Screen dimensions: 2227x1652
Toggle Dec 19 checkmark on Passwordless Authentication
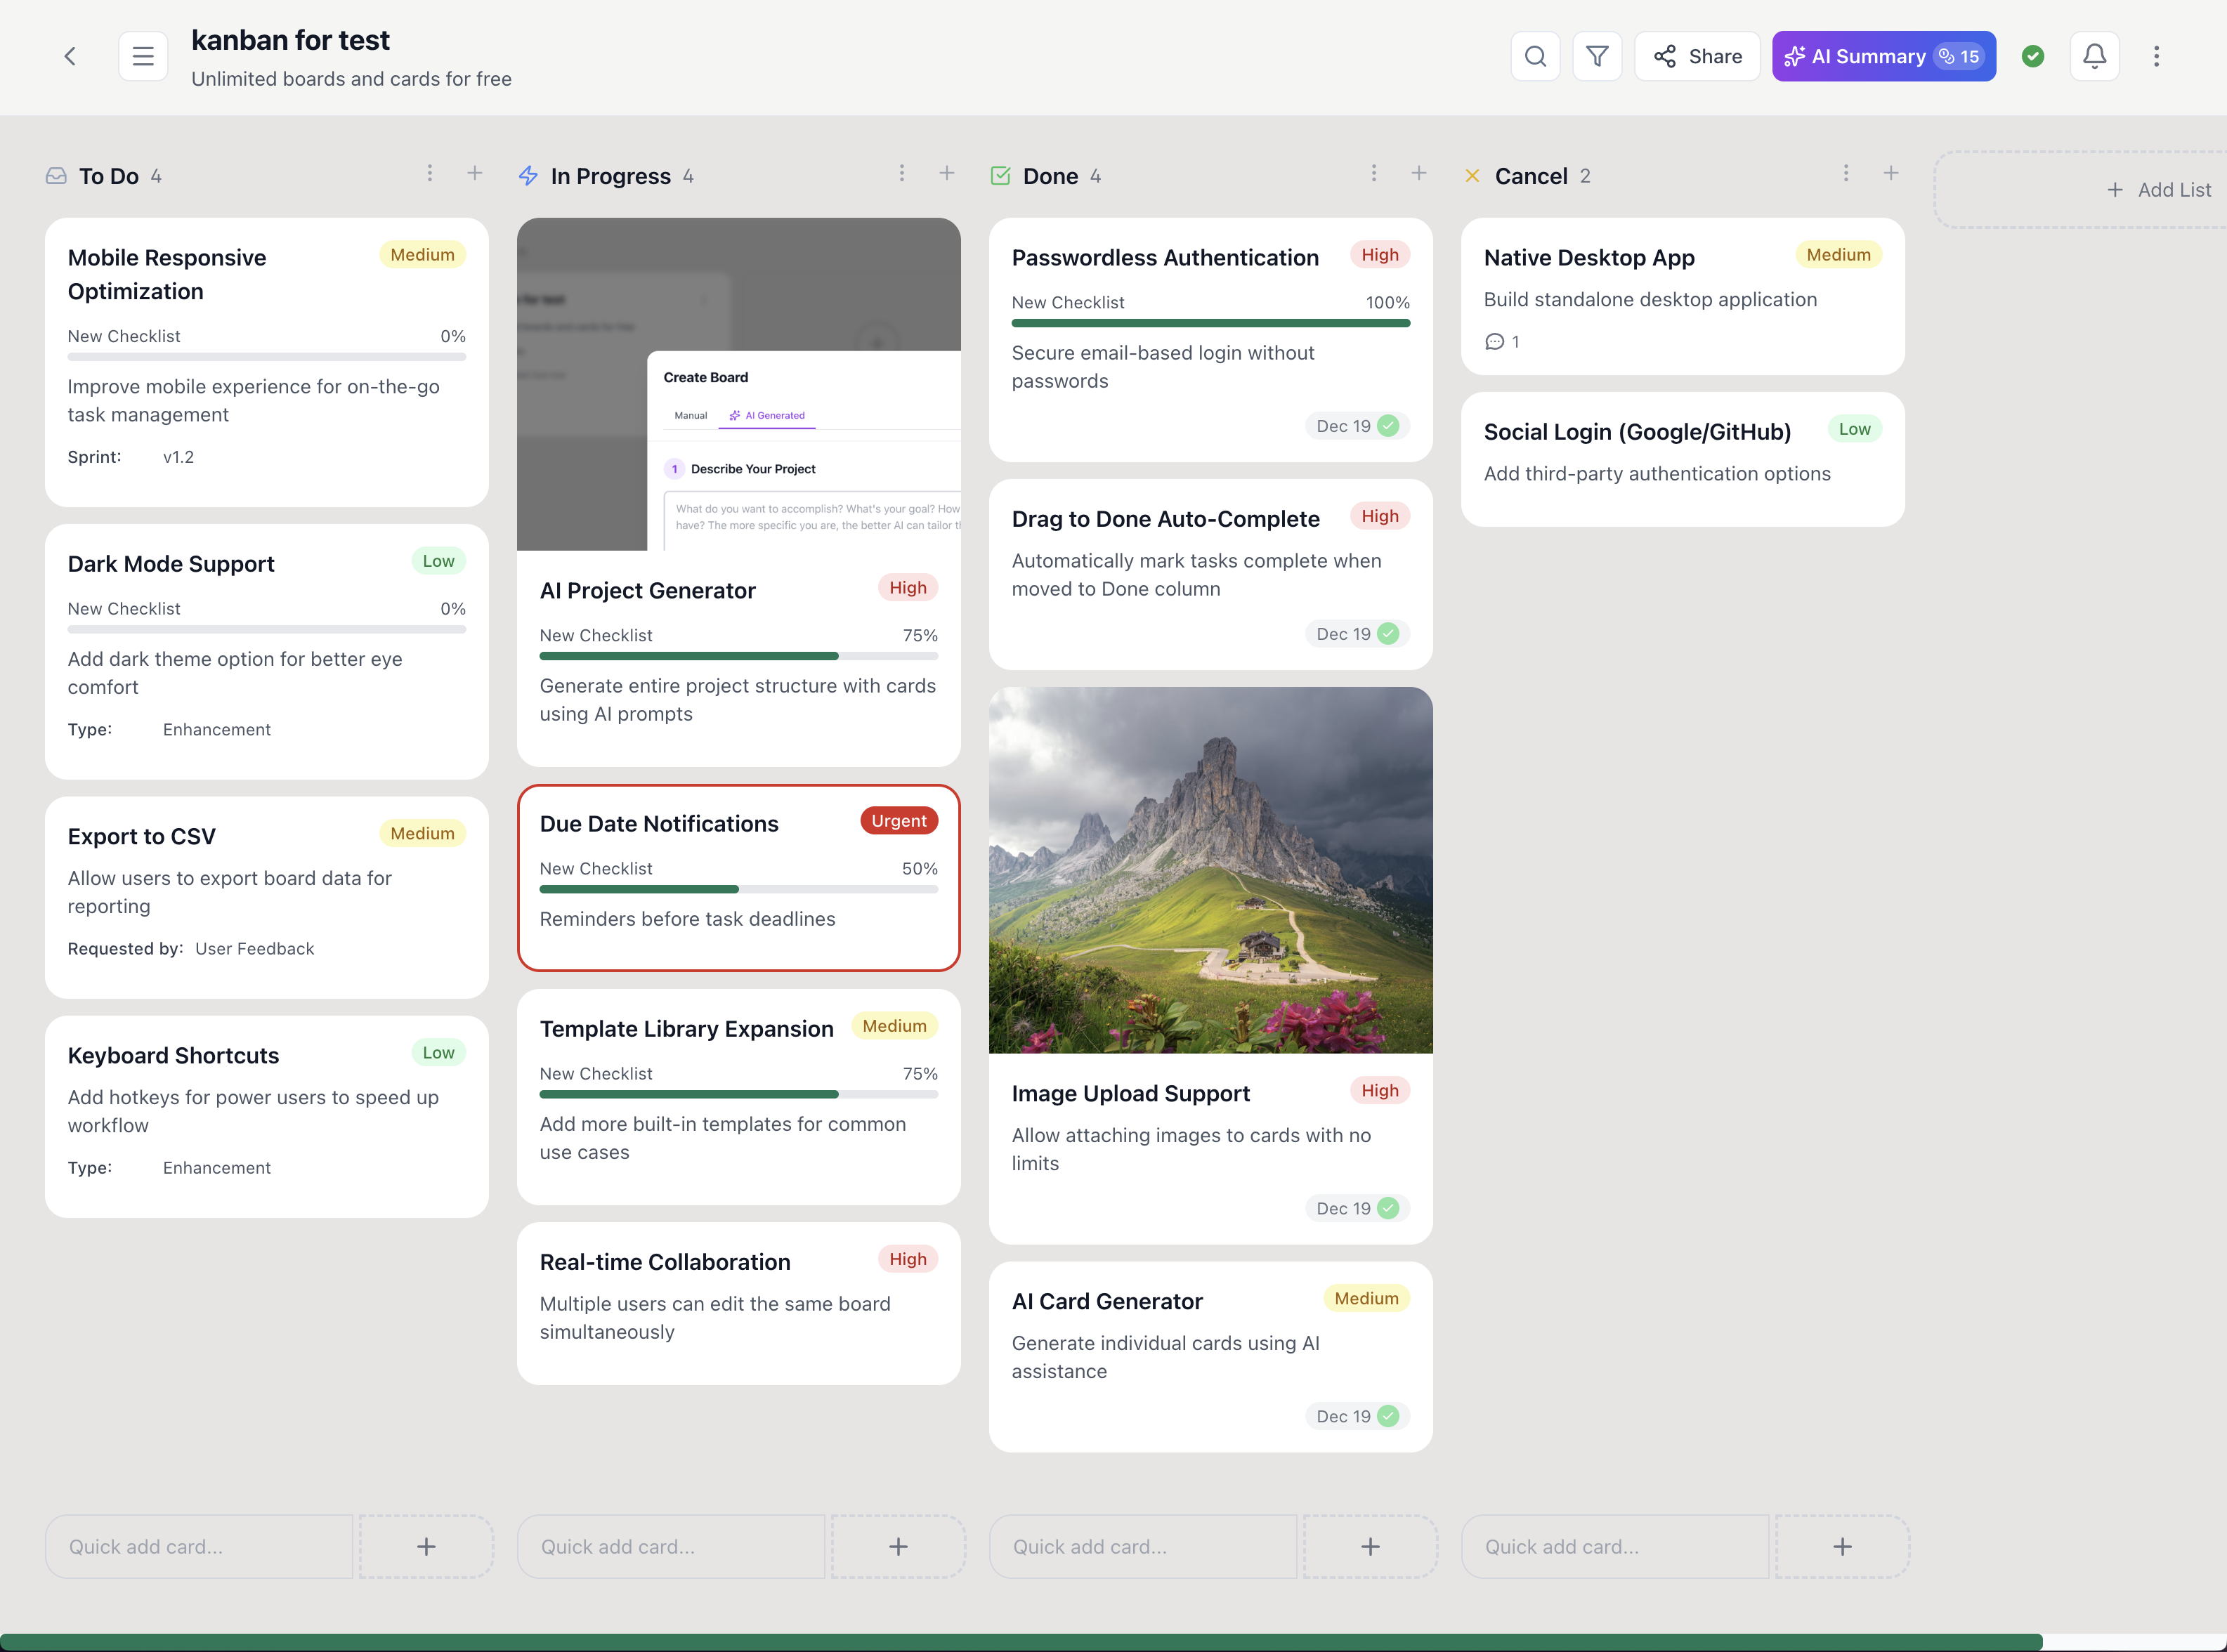click(1388, 426)
